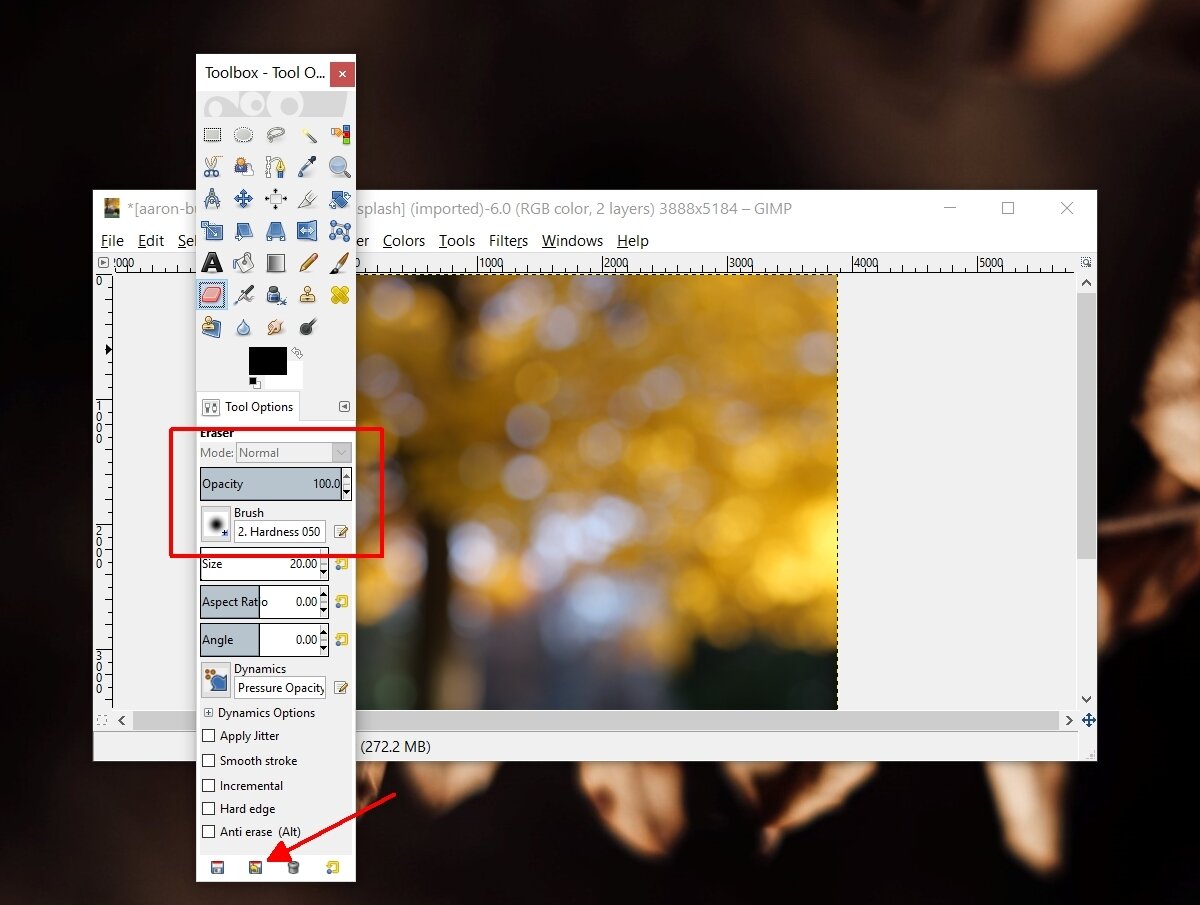Open the Brush editor icon next to Hardness 050
This screenshot has width=1200, height=905.
coord(341,531)
